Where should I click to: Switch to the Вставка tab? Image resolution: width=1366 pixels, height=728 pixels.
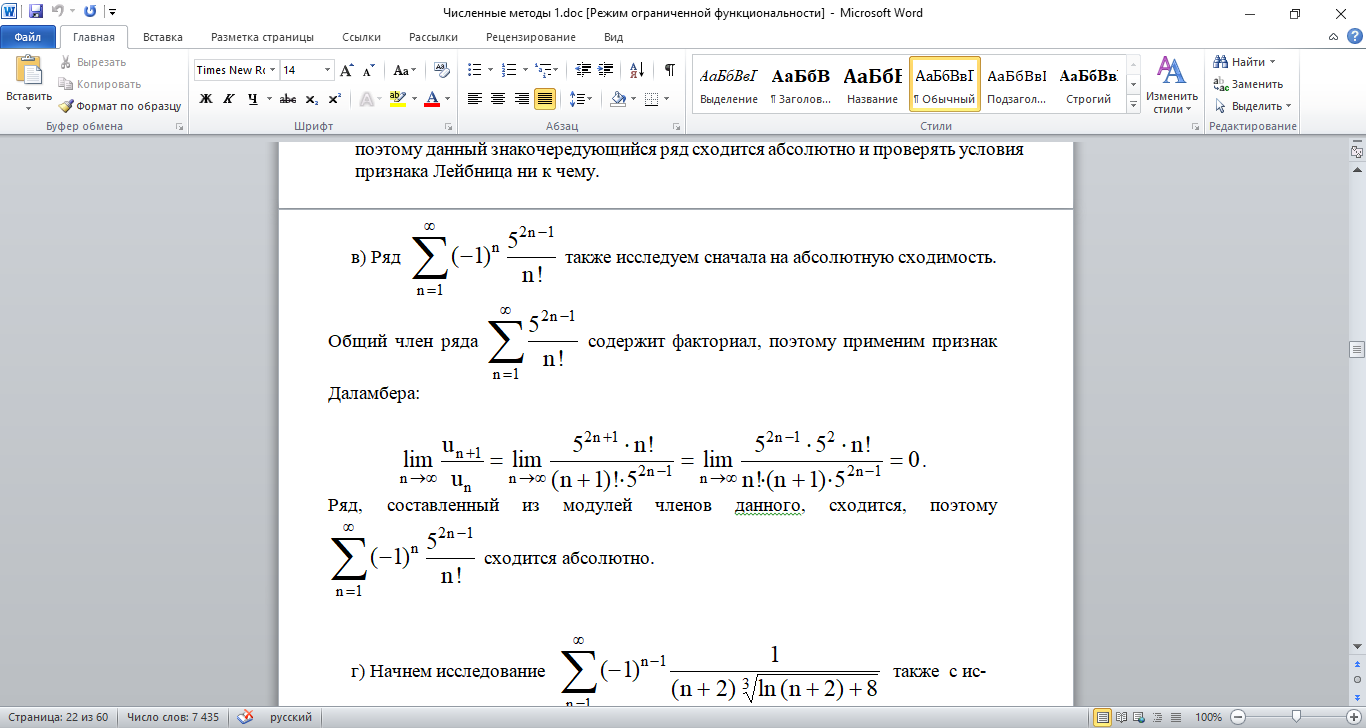click(x=162, y=37)
